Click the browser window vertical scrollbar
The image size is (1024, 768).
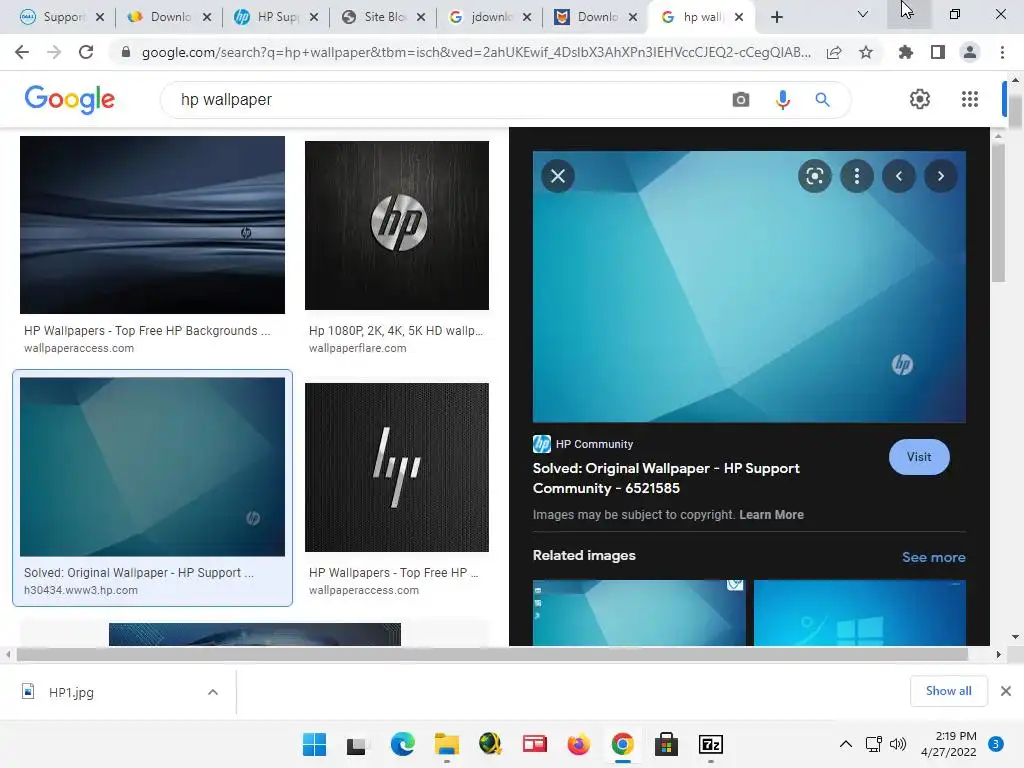(1015, 111)
